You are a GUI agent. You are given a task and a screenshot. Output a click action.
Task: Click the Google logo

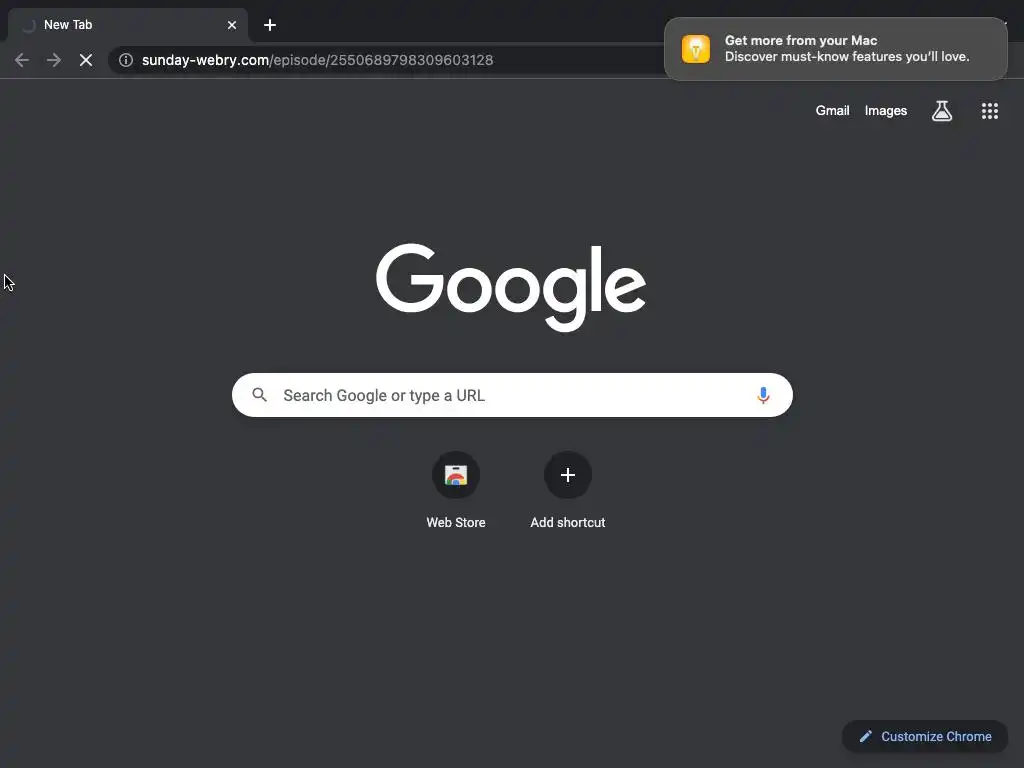[x=511, y=287]
